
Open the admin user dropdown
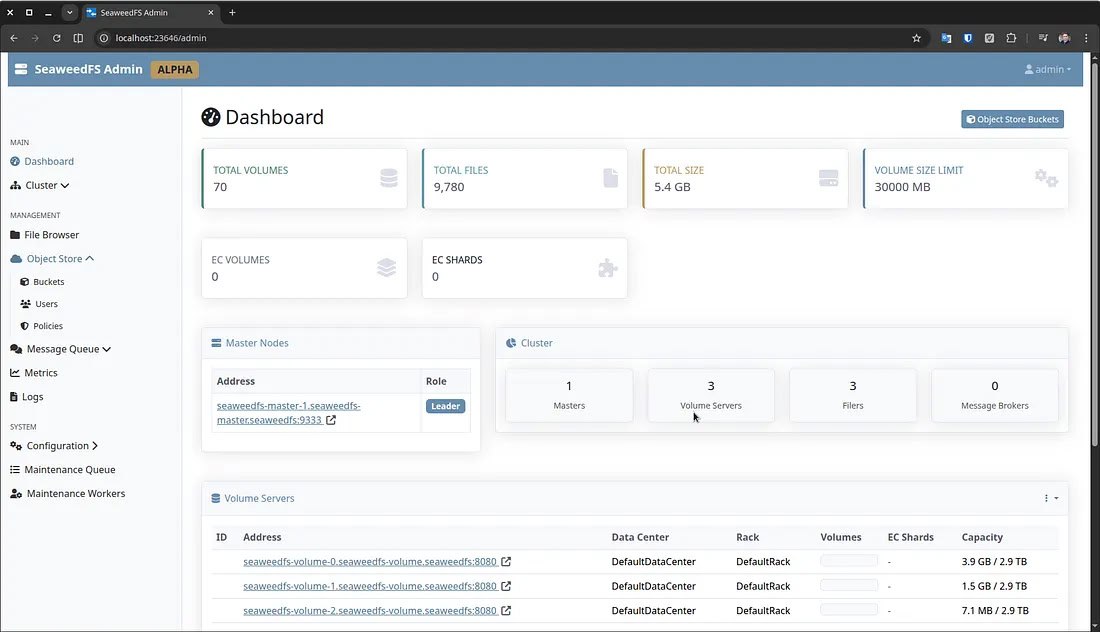[1048, 70]
